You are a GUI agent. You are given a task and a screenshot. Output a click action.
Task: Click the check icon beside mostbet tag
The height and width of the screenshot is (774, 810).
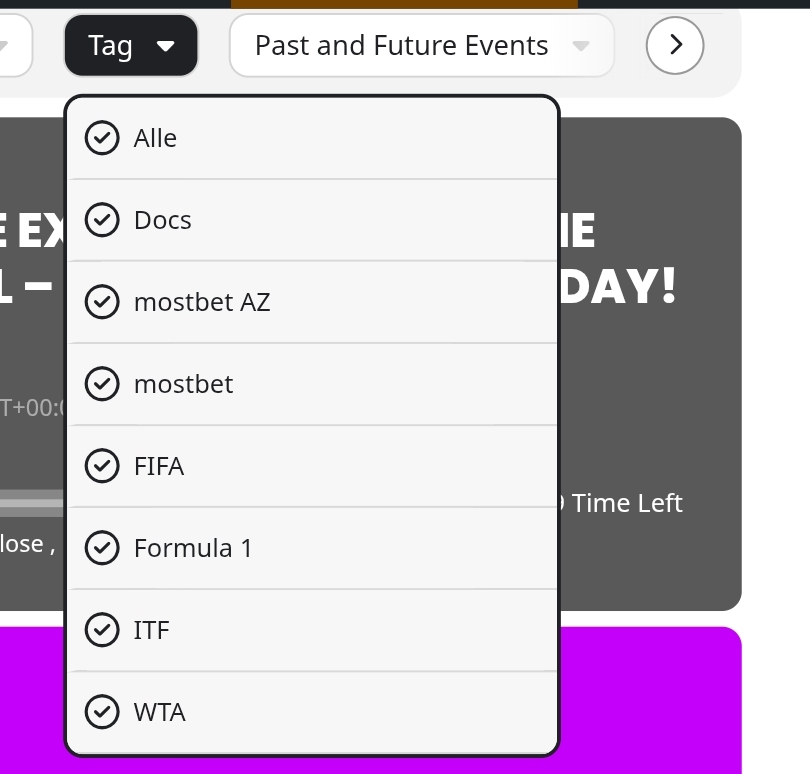[x=102, y=384]
